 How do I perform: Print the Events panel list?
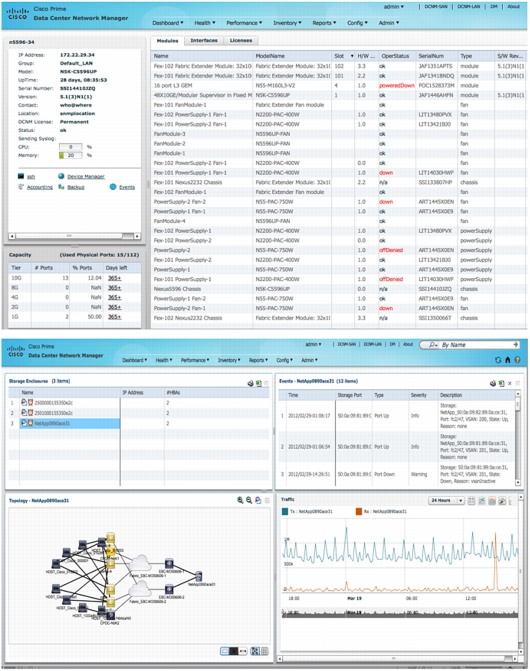493,383
